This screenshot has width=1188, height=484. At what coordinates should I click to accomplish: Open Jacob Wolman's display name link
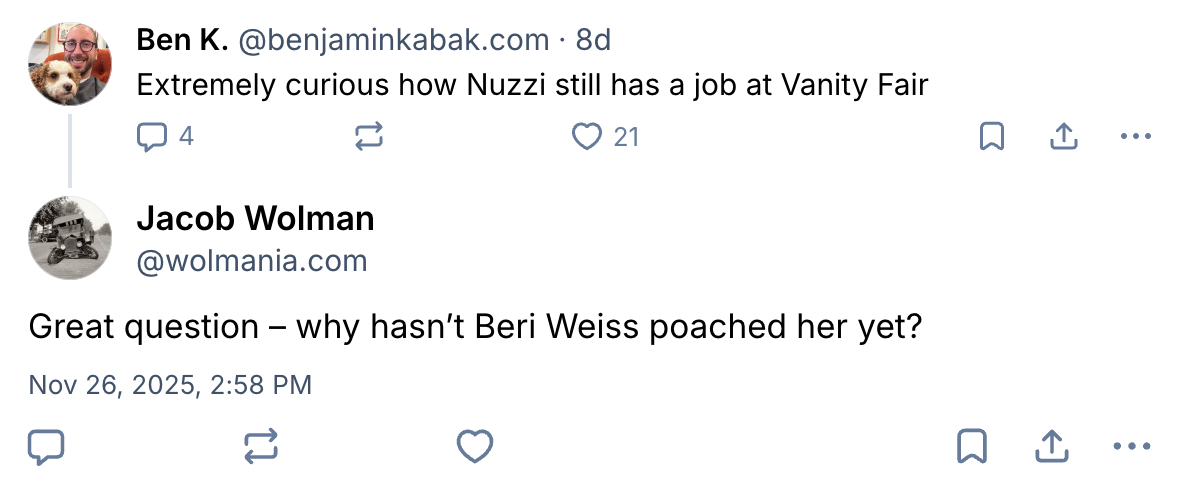pyautogui.click(x=255, y=218)
